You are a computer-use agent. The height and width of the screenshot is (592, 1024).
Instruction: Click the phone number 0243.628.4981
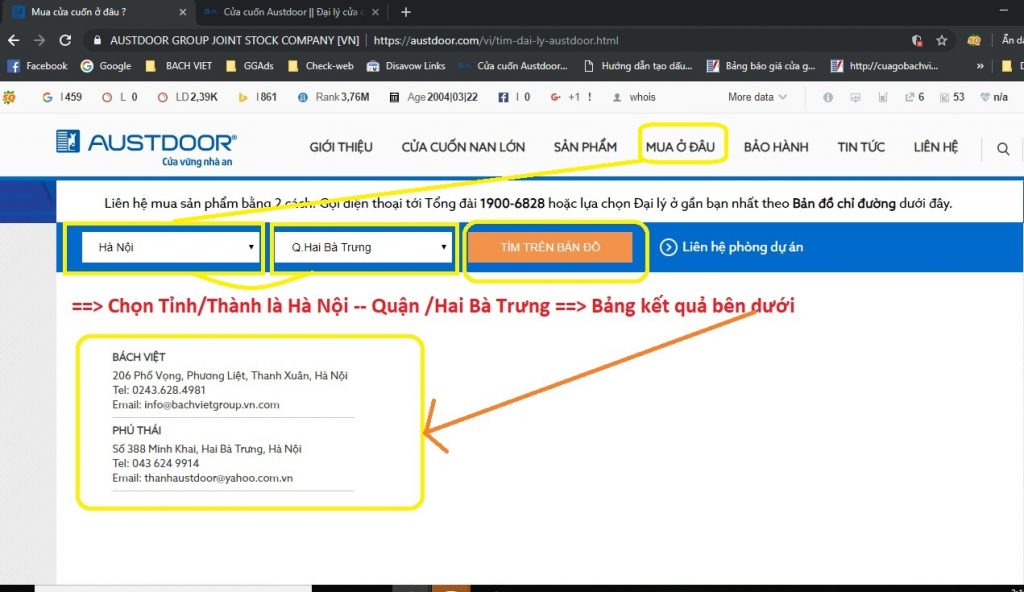168,390
